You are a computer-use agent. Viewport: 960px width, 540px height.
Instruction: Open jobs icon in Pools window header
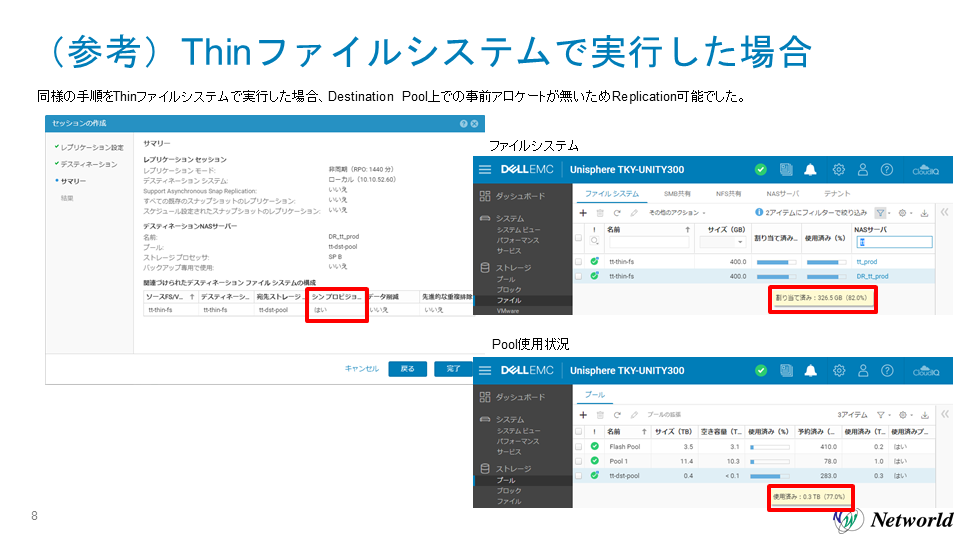click(786, 370)
